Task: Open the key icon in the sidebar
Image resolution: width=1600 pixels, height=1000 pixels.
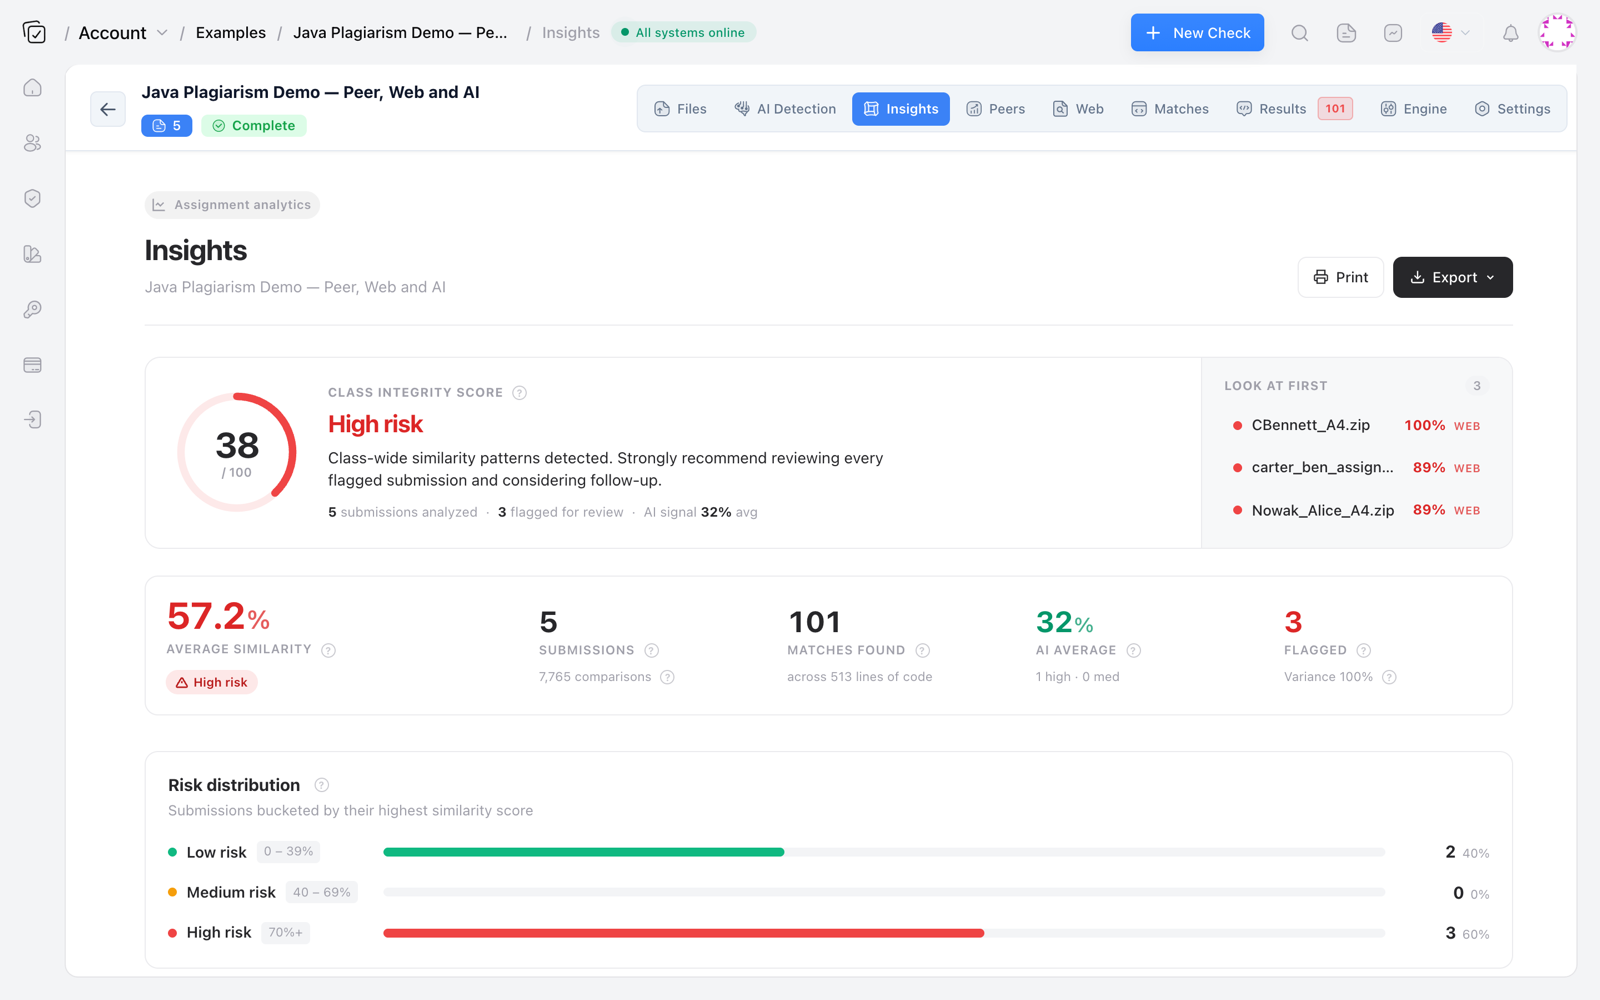Action: (33, 309)
